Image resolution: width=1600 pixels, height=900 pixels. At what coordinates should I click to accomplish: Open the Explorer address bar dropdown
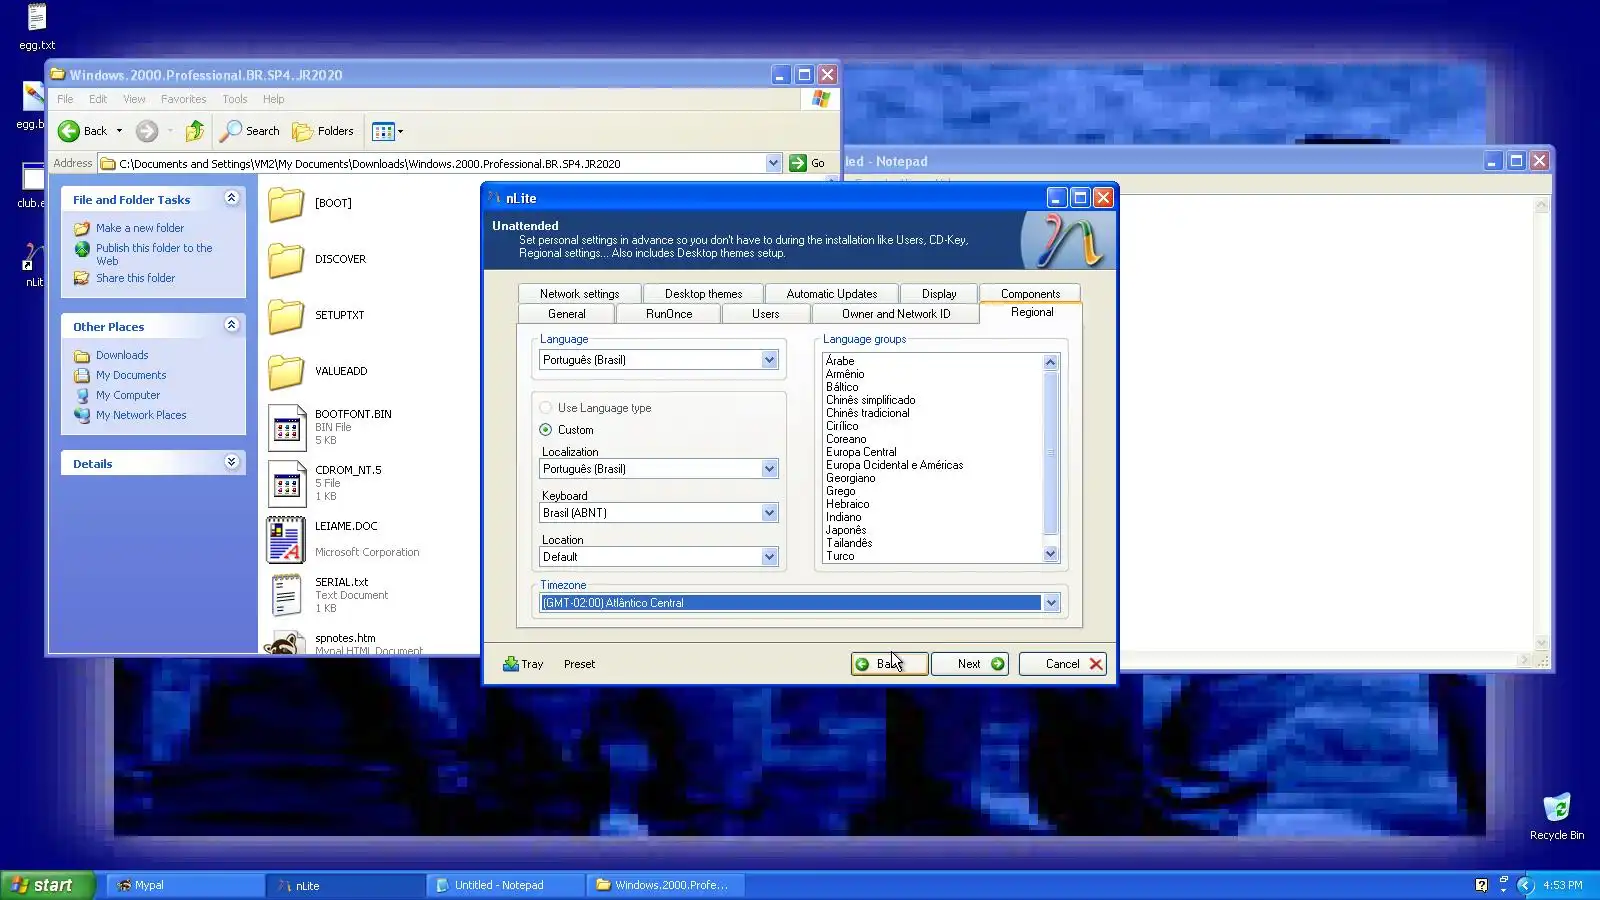pos(773,163)
